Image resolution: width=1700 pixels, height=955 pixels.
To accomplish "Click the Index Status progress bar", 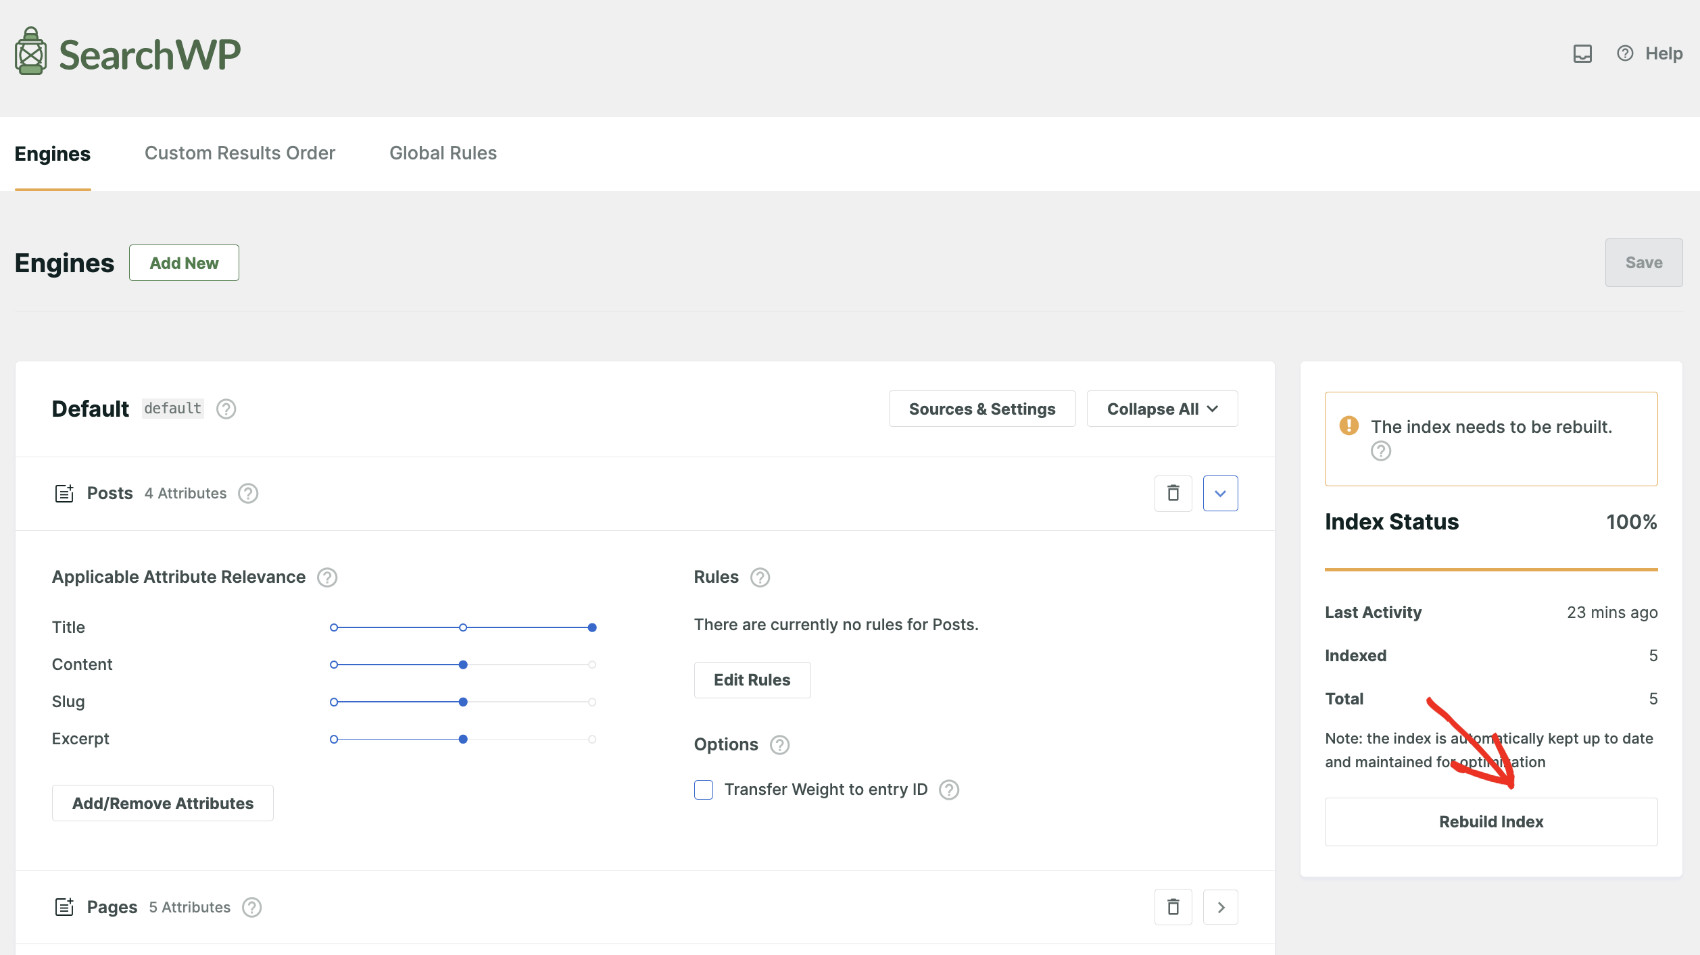I will click(1491, 569).
